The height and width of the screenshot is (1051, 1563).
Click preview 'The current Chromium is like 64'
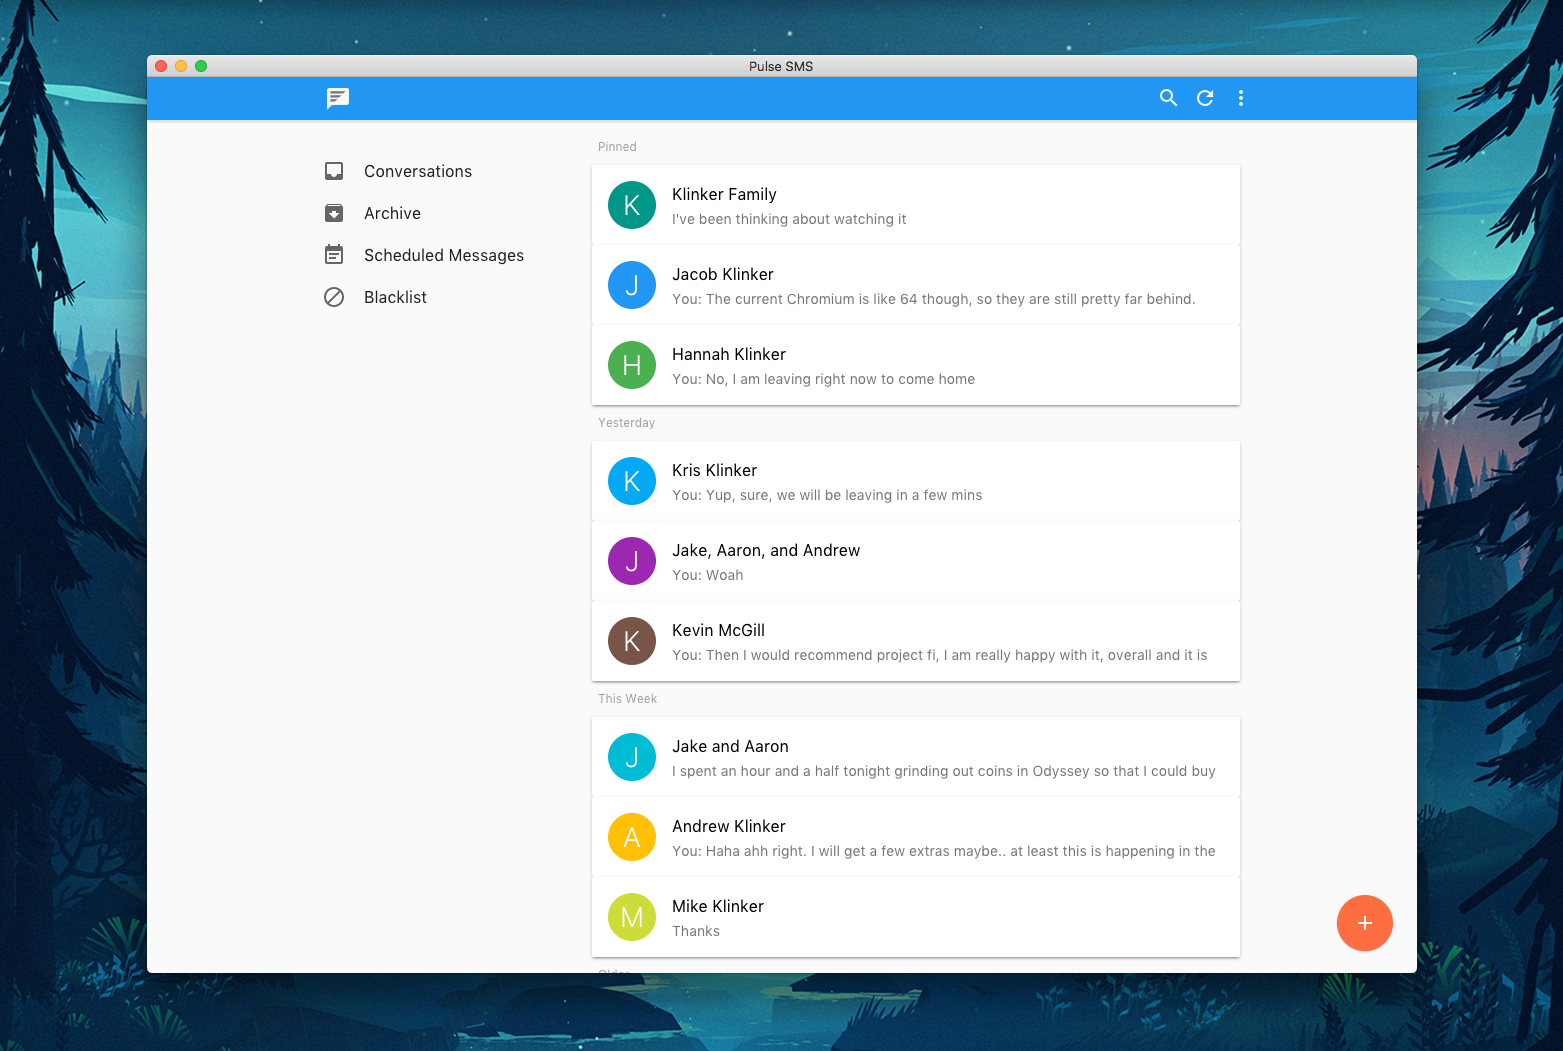pyautogui.click(x=933, y=299)
